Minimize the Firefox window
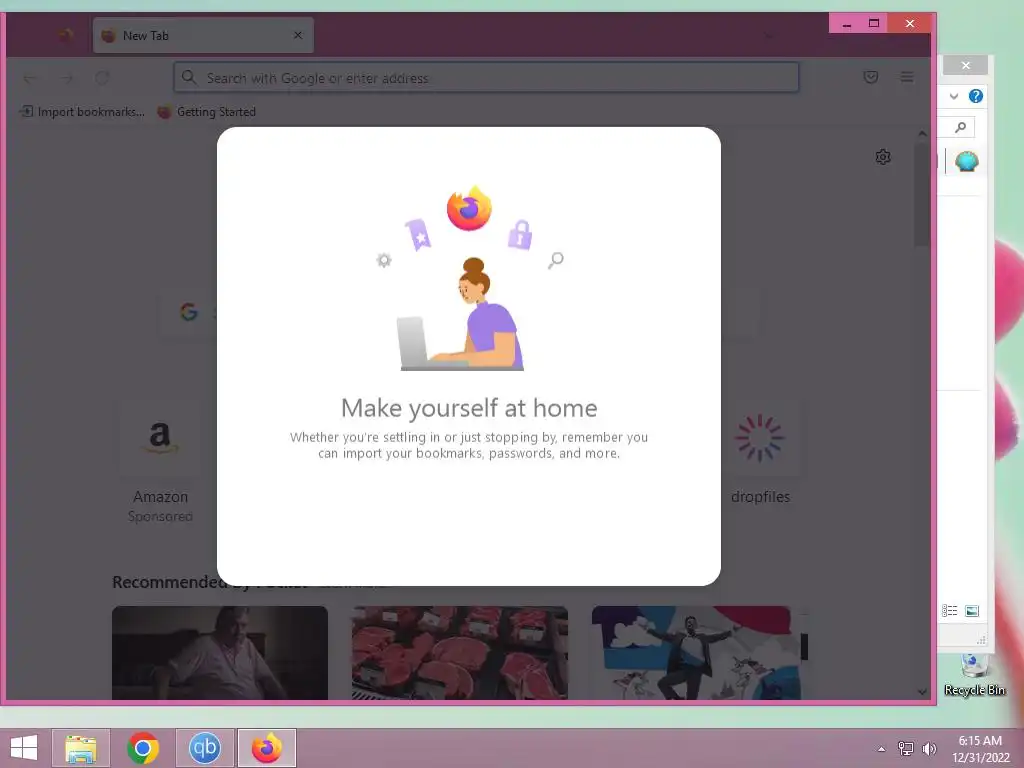The image size is (1024, 768). (847, 24)
